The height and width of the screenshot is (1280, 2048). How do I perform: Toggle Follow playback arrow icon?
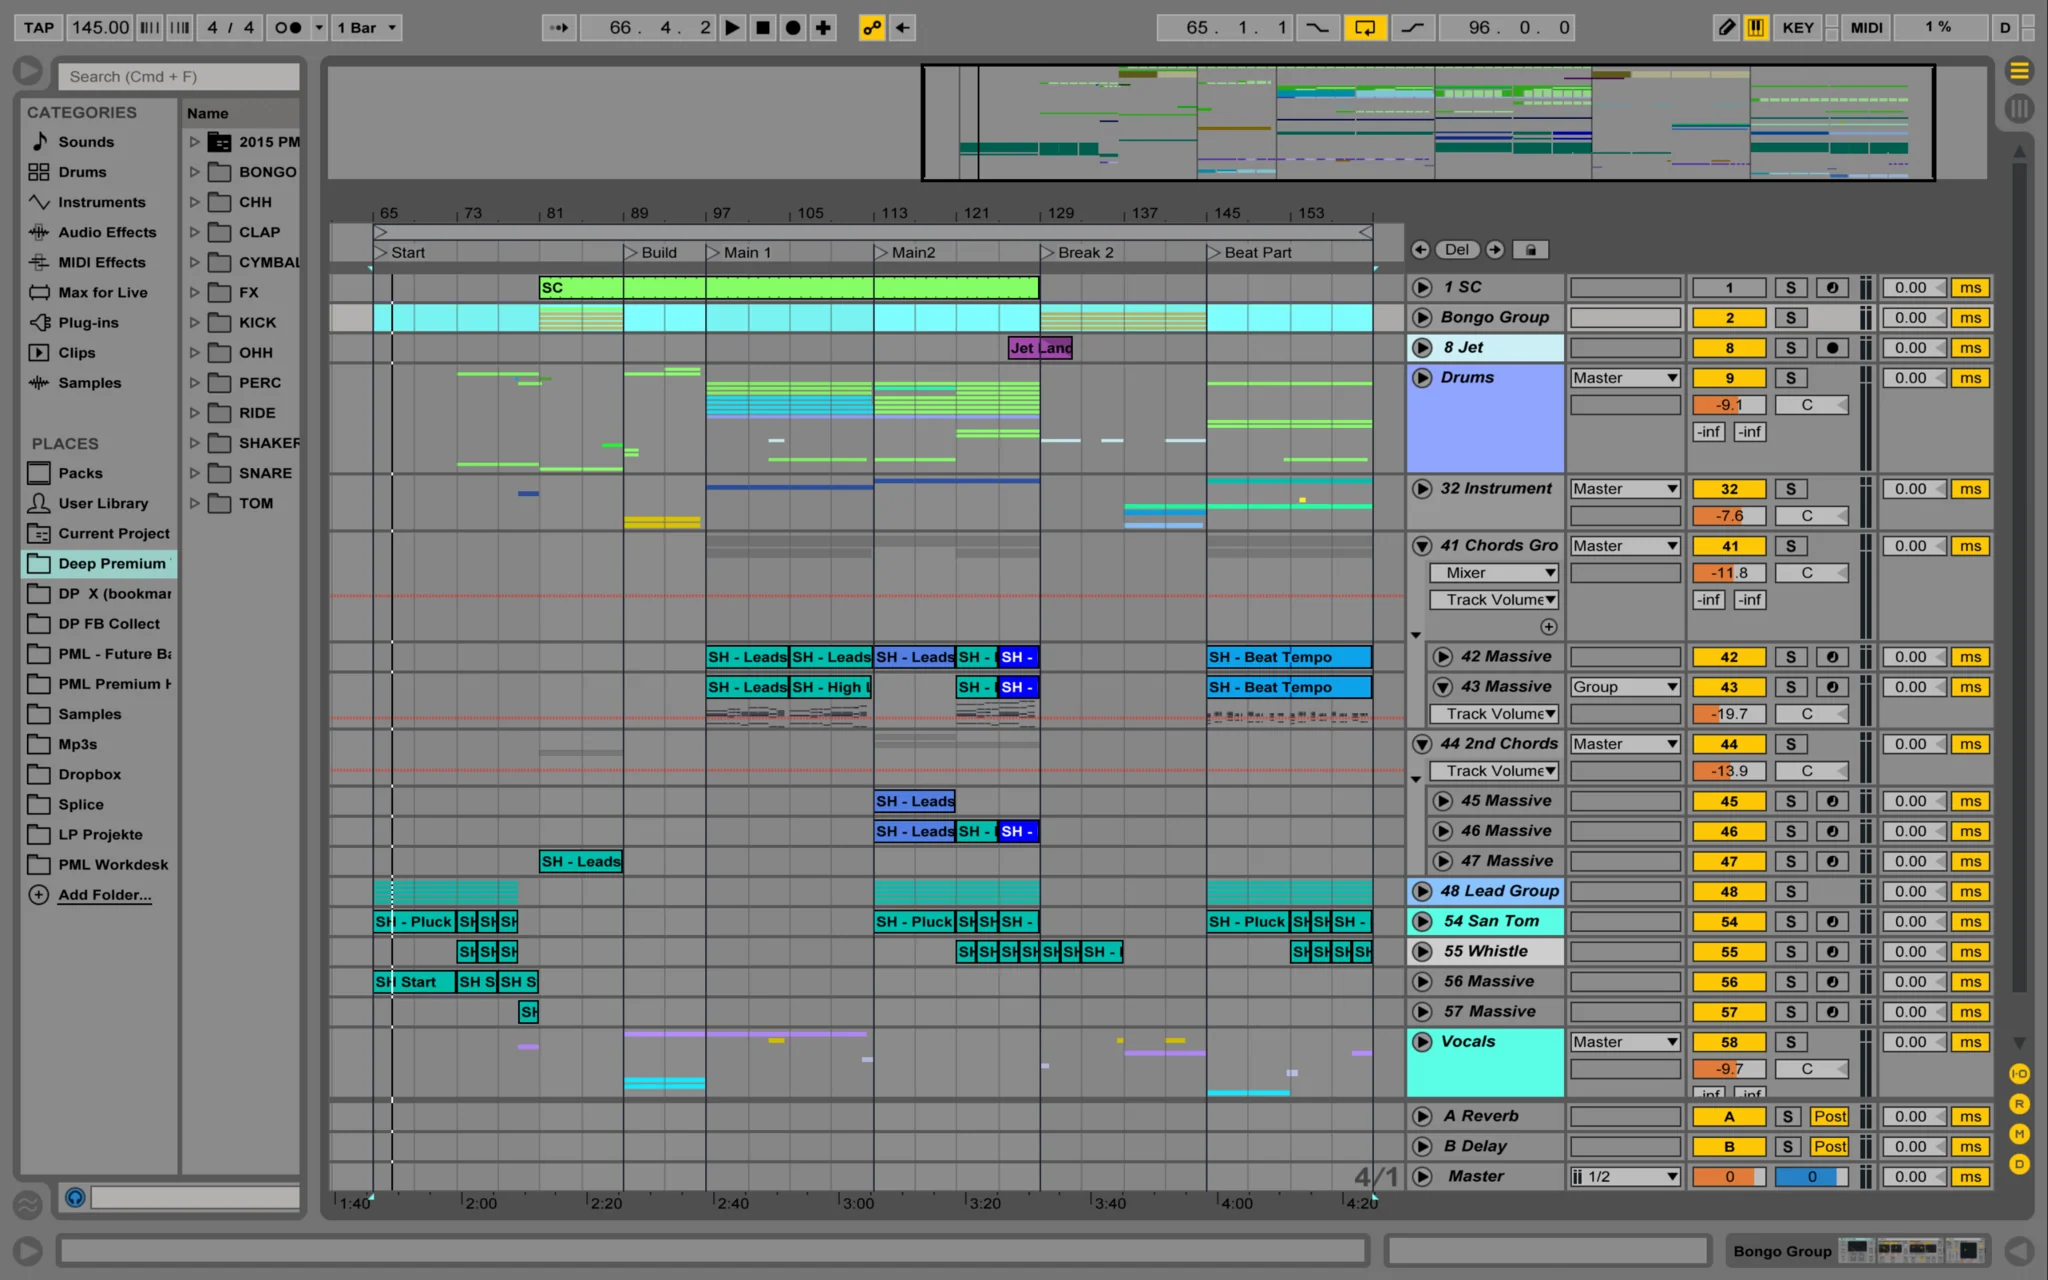pos(560,28)
